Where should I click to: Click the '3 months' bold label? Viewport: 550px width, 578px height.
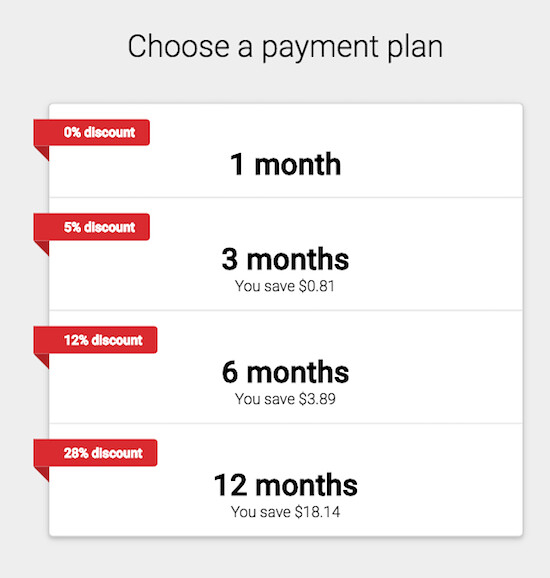coord(285,259)
